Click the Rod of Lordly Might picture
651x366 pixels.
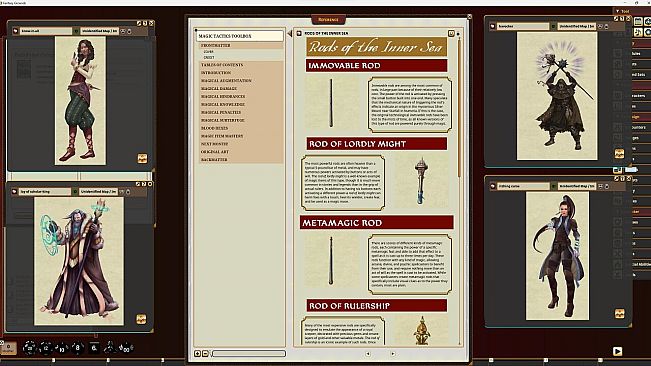[421, 181]
